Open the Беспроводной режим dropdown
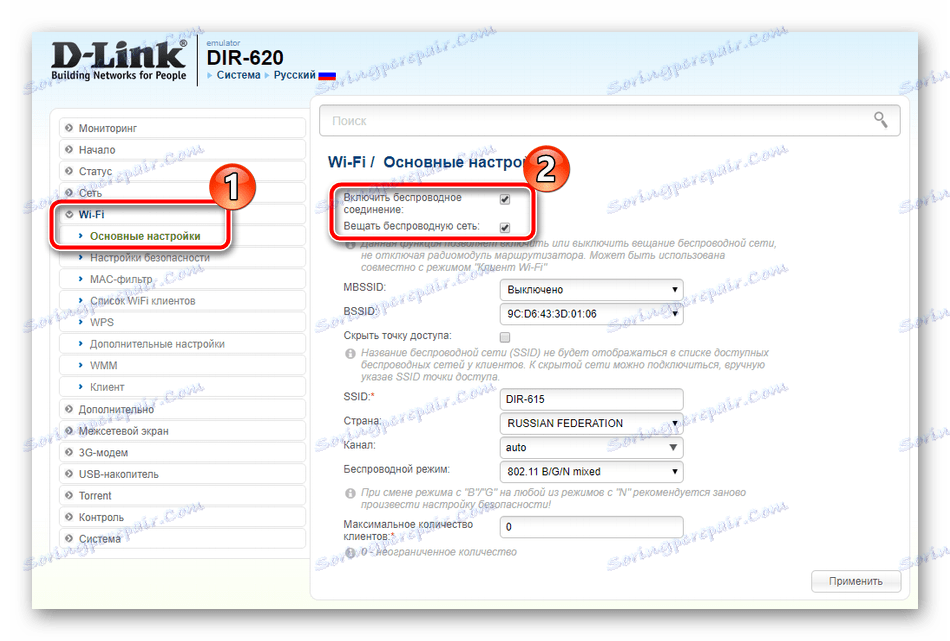This screenshot has height=641, width=950. click(591, 471)
